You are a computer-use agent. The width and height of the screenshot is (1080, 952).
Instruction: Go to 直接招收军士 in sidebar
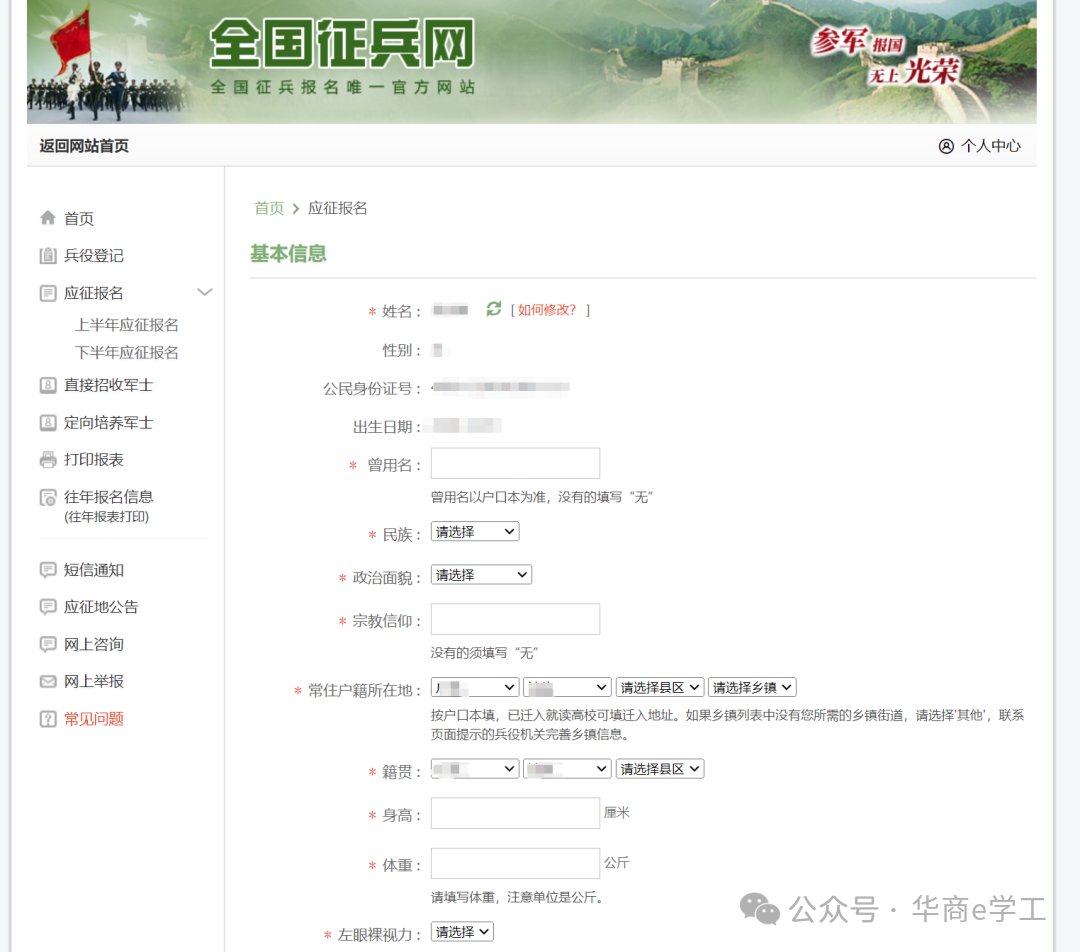(108, 385)
